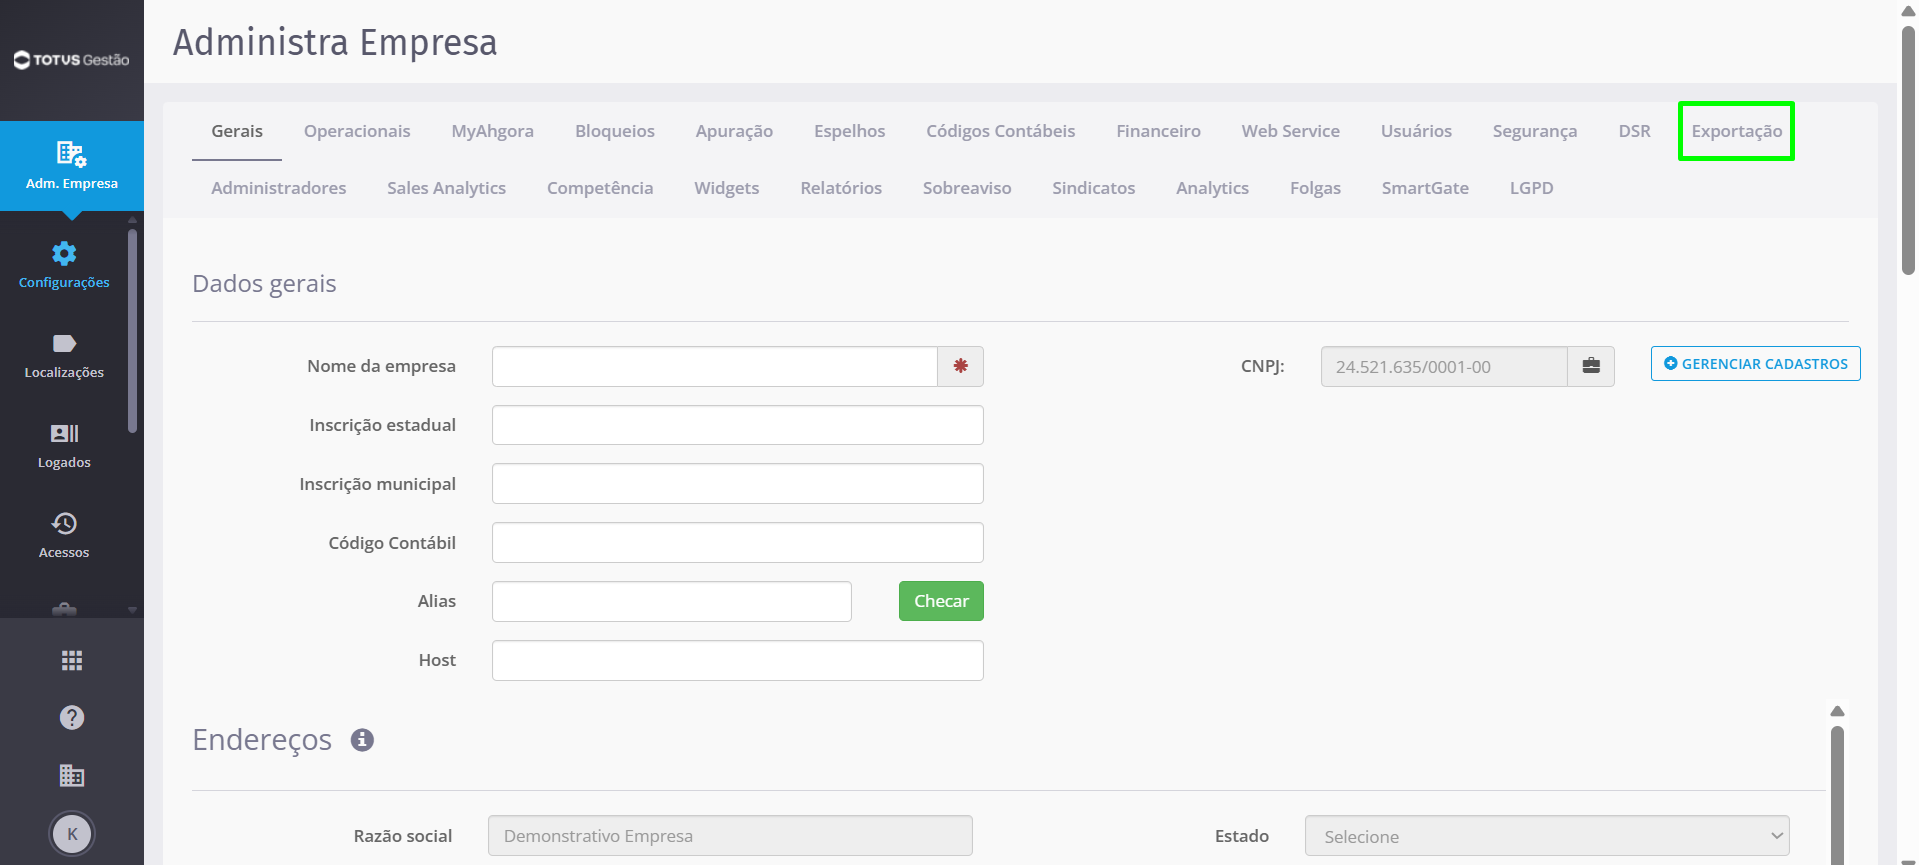
Task: Open the Analytics tab
Action: (x=1212, y=188)
